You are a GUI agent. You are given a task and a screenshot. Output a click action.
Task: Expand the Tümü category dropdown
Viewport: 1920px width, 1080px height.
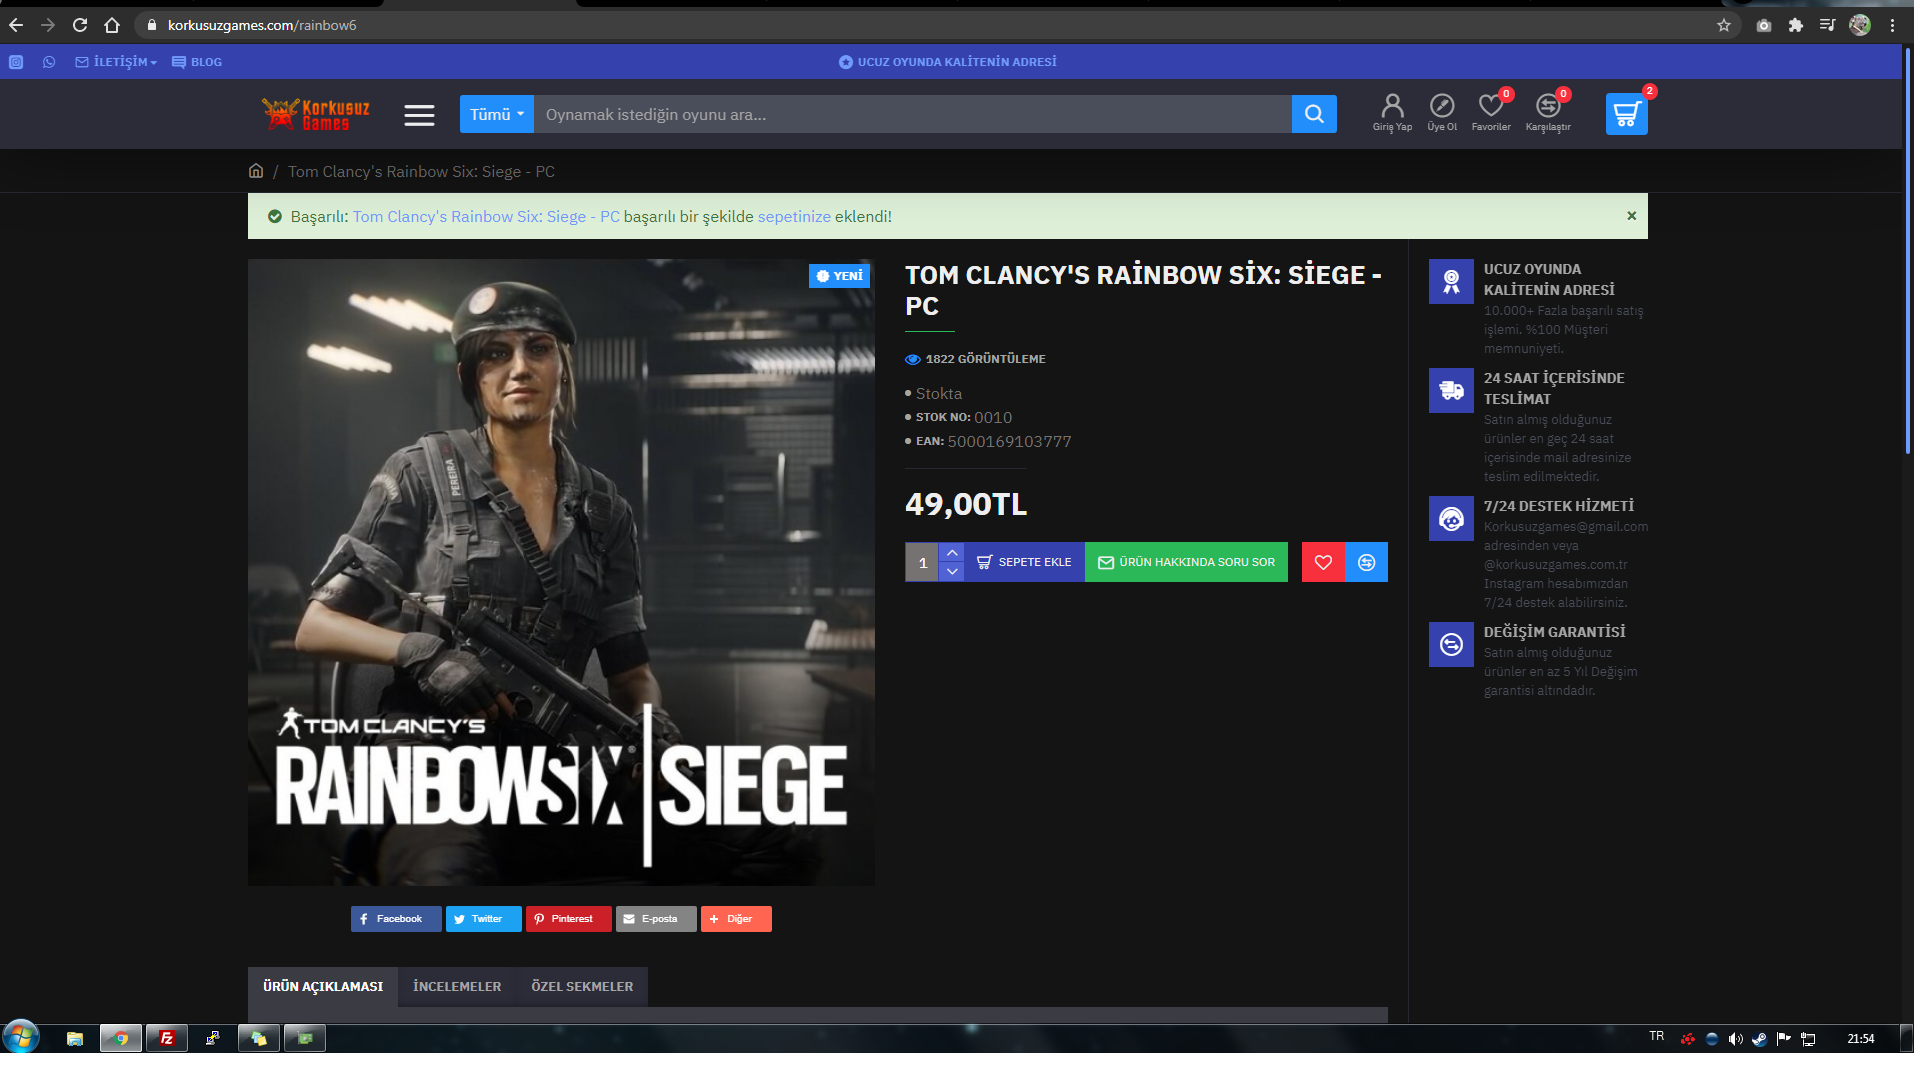tap(497, 114)
